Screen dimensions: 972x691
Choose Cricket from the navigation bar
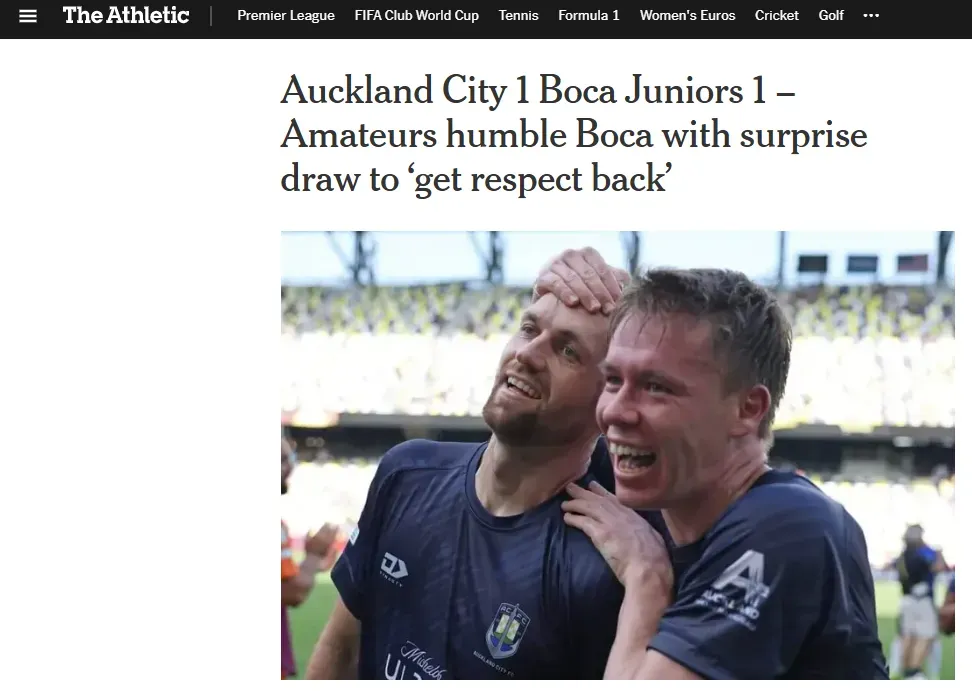(777, 15)
